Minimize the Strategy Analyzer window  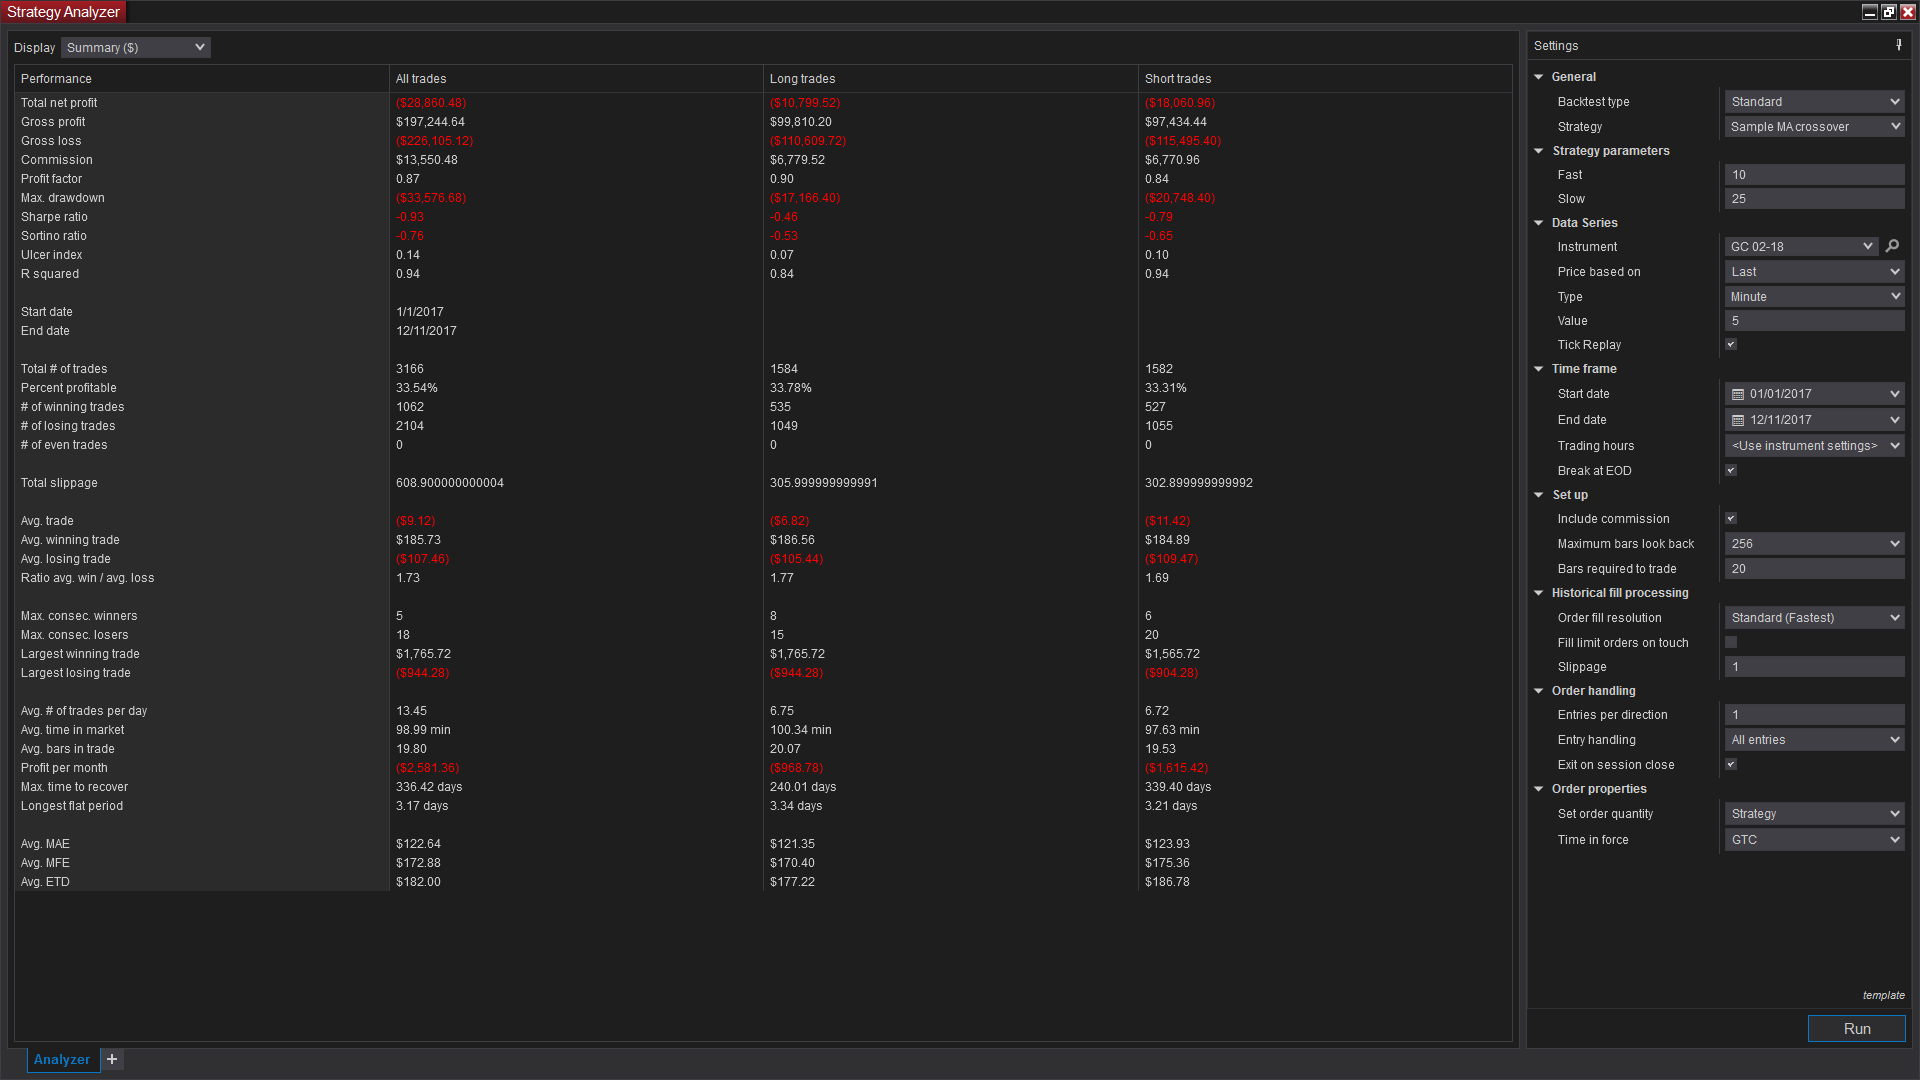[x=1870, y=12]
